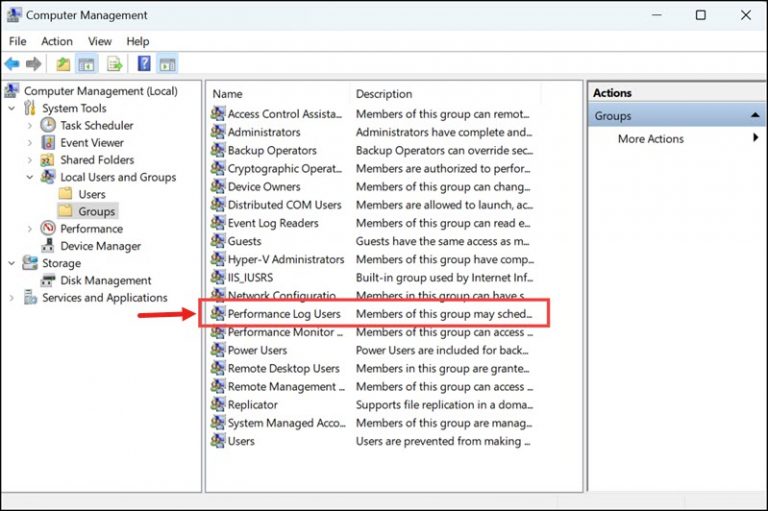Image resolution: width=768 pixels, height=511 pixels.
Task: Click the Forward arrow toolbar icon
Action: click(x=34, y=64)
